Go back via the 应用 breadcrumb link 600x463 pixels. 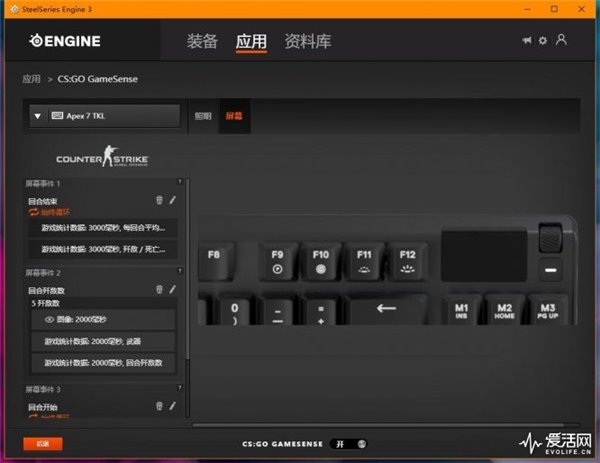pos(31,79)
